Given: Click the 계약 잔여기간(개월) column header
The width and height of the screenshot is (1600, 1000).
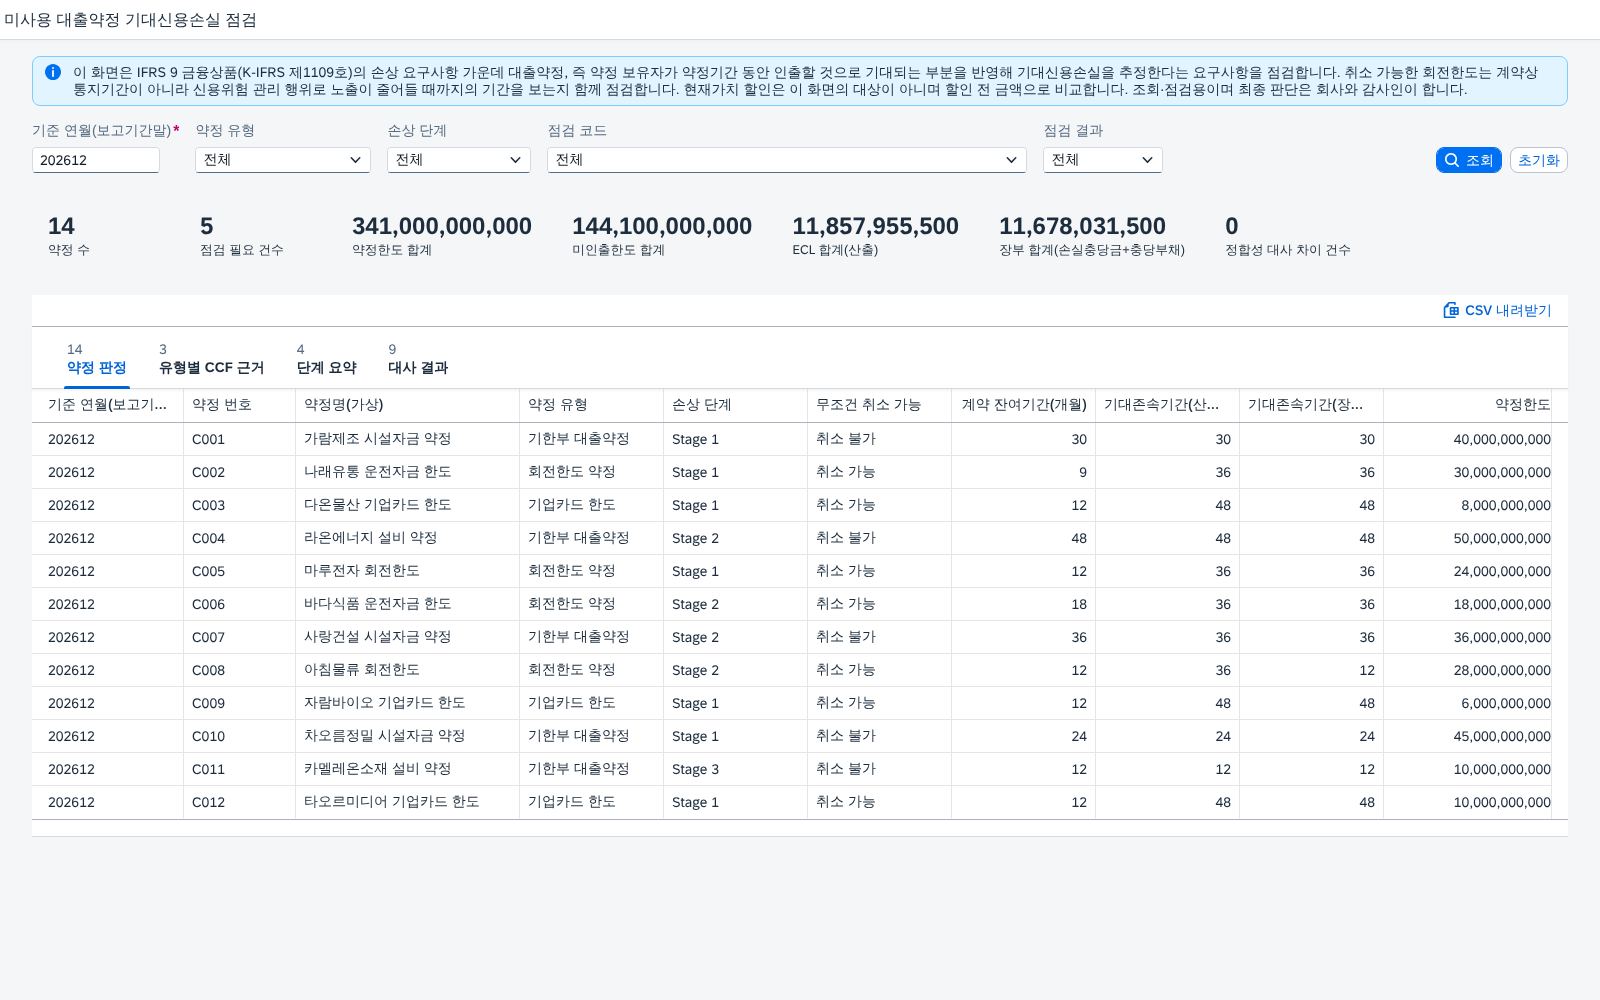Looking at the screenshot, I should pyautogui.click(x=1024, y=405).
